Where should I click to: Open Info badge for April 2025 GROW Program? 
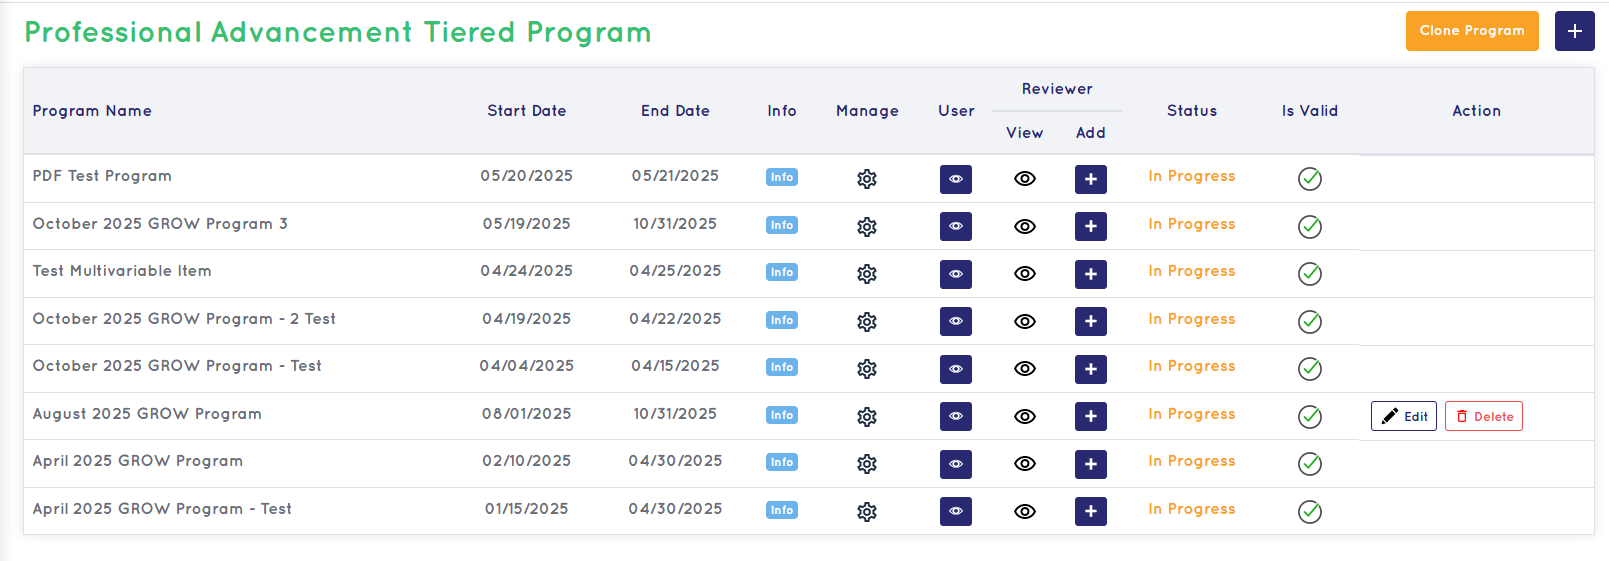782,462
